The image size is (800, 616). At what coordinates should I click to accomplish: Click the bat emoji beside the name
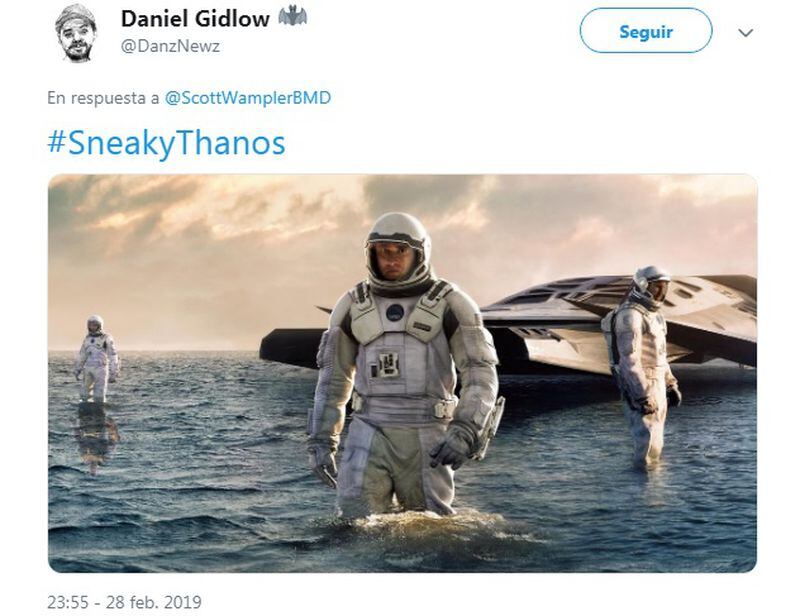click(x=292, y=17)
